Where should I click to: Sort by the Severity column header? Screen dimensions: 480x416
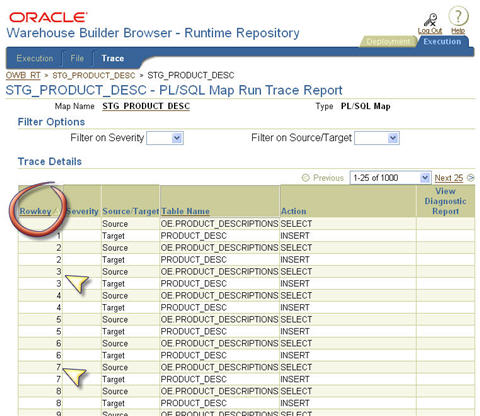click(82, 211)
